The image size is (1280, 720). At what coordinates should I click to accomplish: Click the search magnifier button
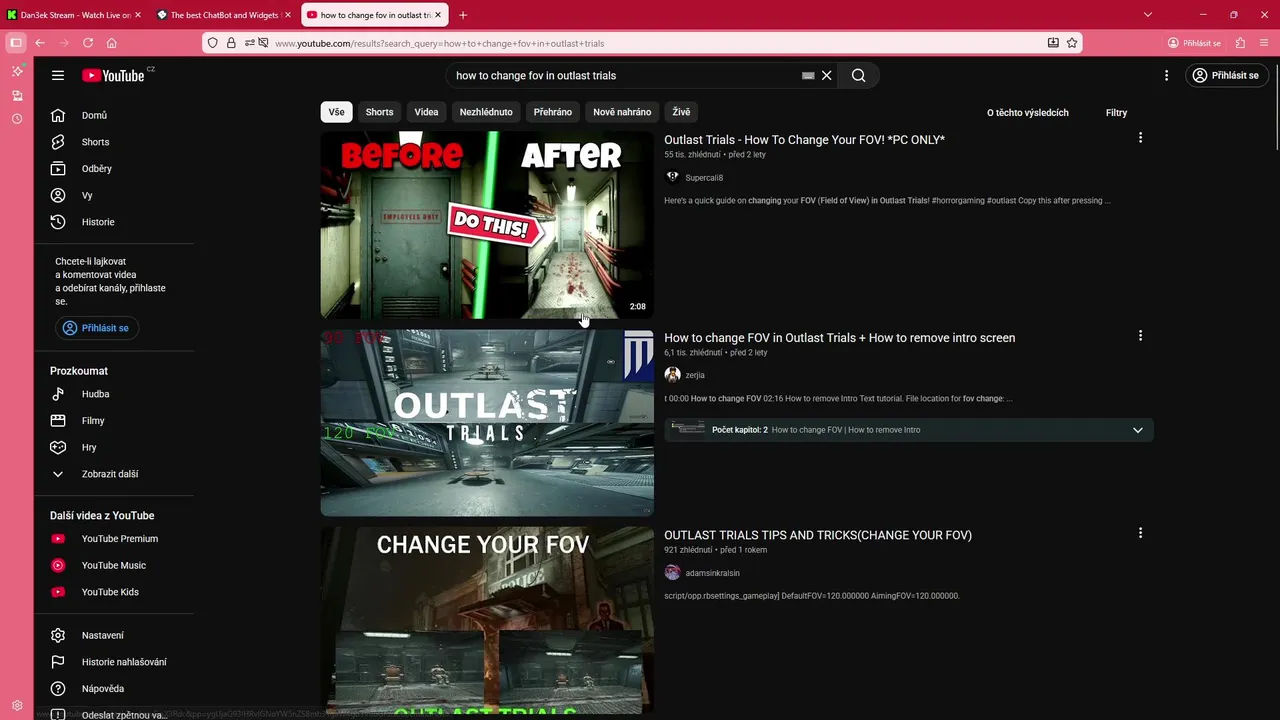[x=858, y=75]
